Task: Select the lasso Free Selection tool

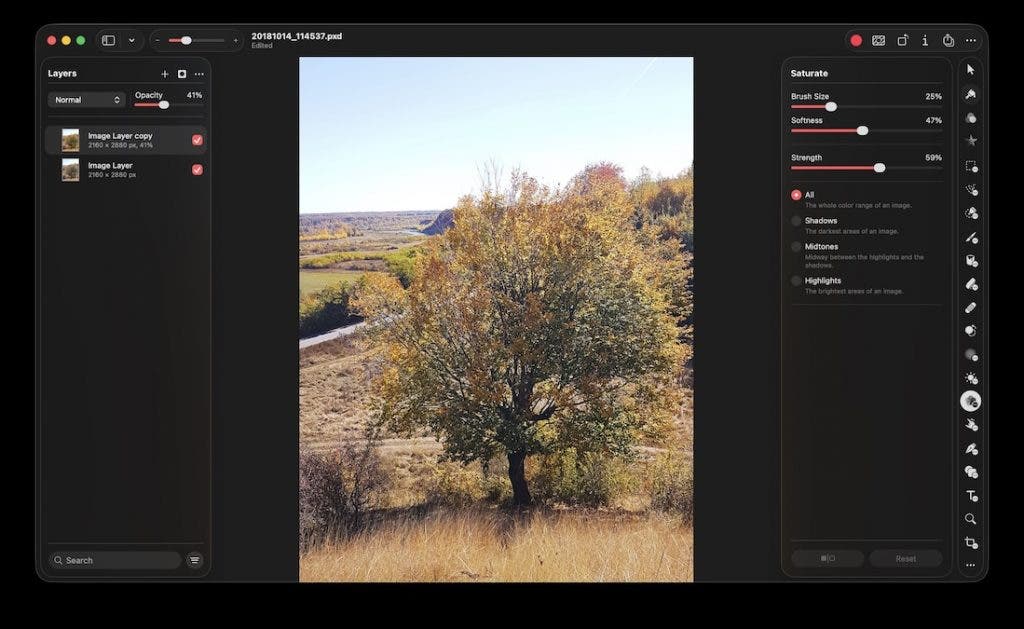Action: pyautogui.click(x=970, y=190)
